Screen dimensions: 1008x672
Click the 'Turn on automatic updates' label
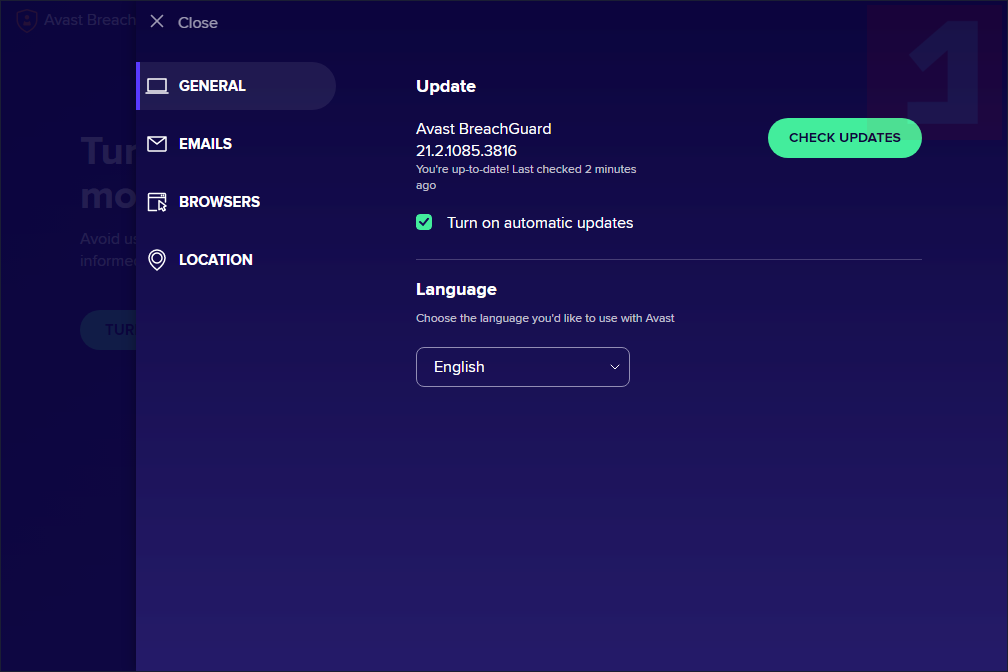pyautogui.click(x=540, y=223)
